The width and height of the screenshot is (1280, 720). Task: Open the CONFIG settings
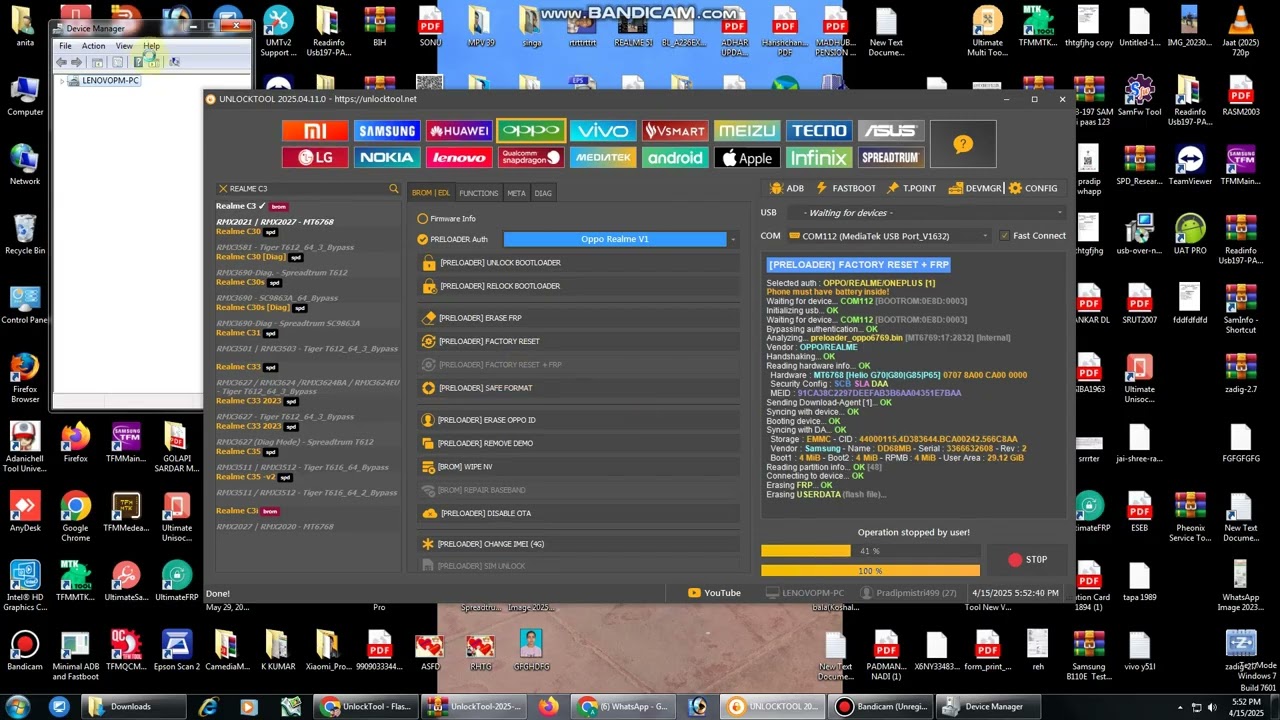pyautogui.click(x=1033, y=188)
